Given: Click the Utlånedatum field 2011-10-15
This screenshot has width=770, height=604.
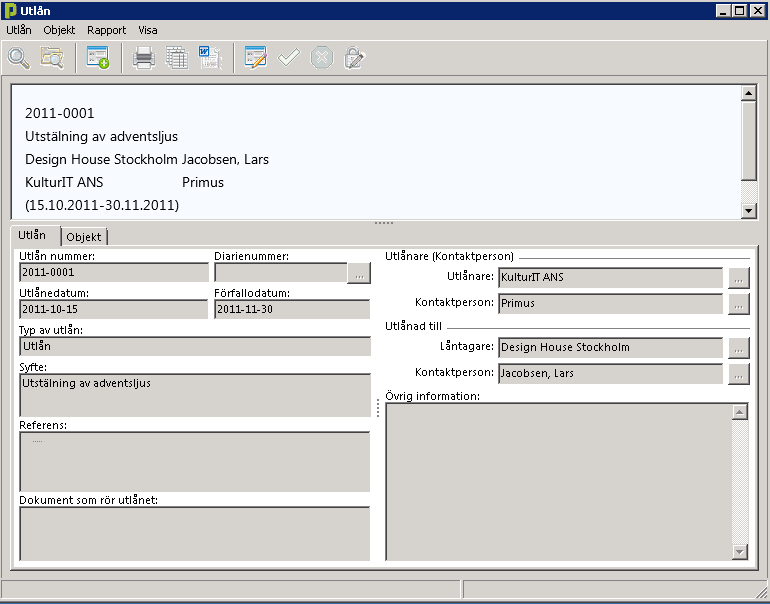Looking at the screenshot, I should (113, 309).
